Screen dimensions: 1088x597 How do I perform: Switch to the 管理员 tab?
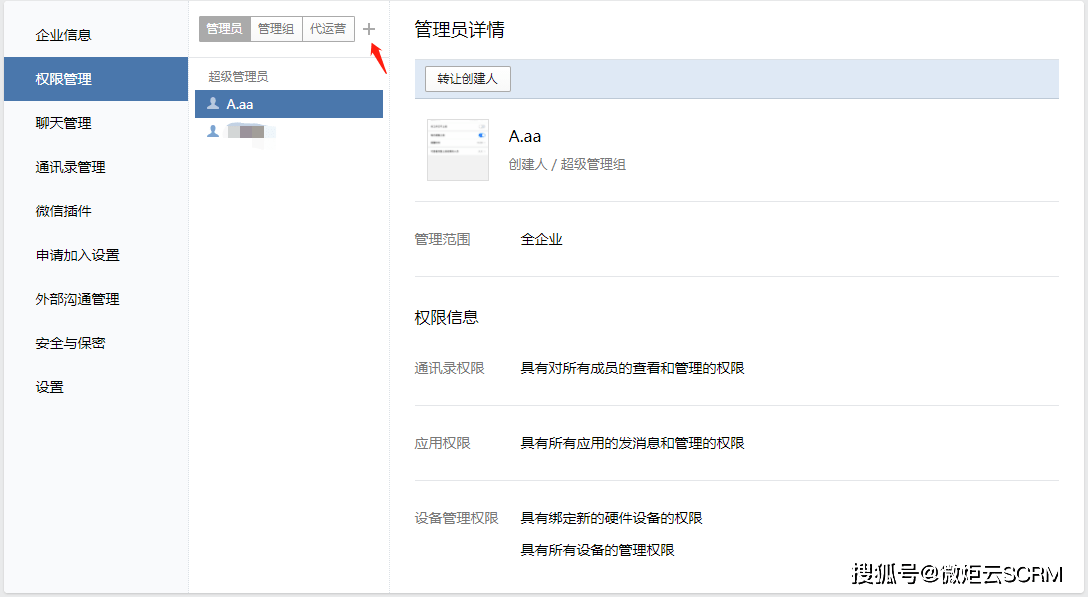(225, 28)
